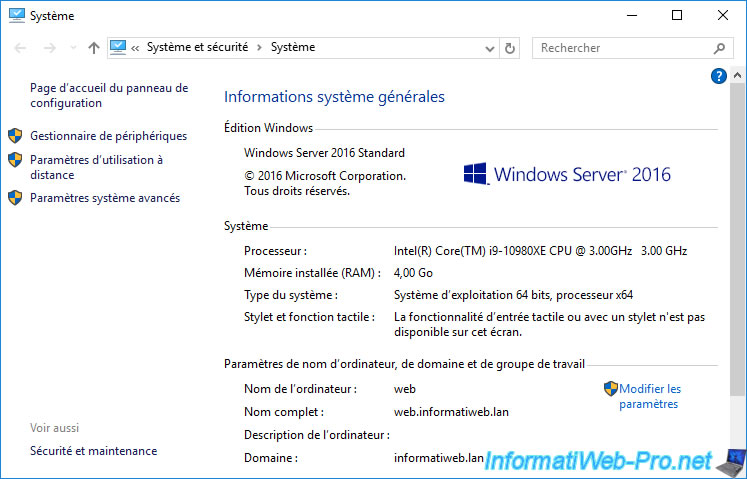This screenshot has width=747, height=479.
Task: Click shield icon beside Paramètres d'utilisation à distance
Action: [x=15, y=160]
